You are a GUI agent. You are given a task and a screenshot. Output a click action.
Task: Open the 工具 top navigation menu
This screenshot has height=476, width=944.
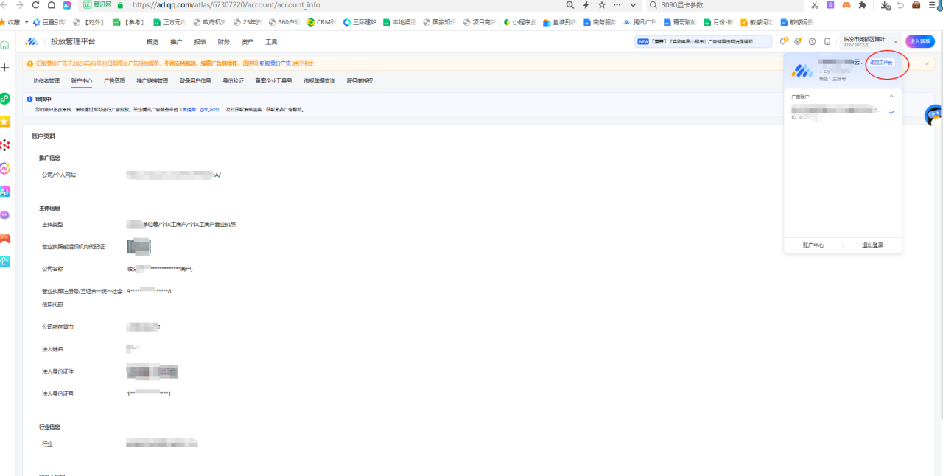click(271, 41)
